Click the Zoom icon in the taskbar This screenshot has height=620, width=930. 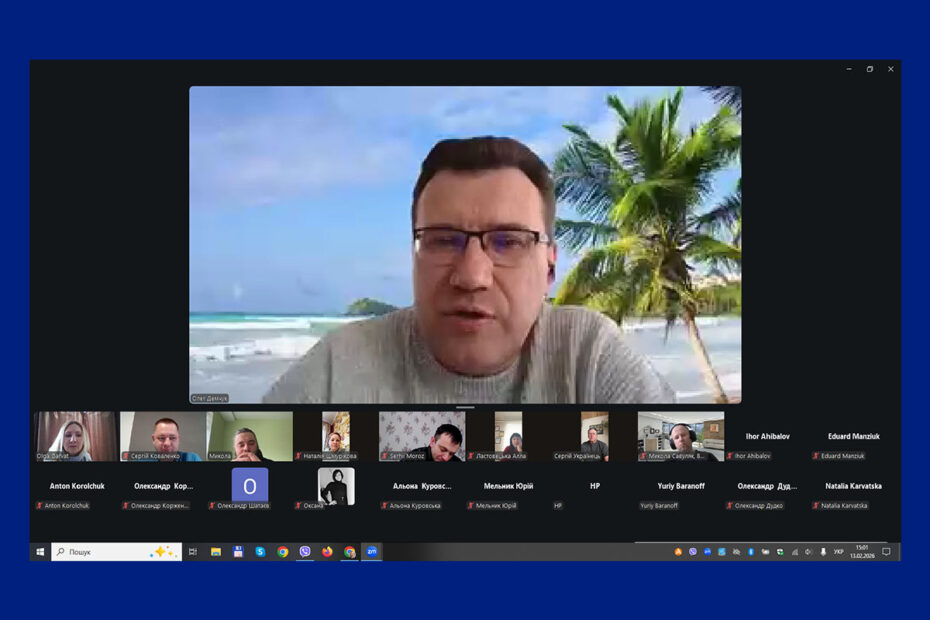point(371,551)
